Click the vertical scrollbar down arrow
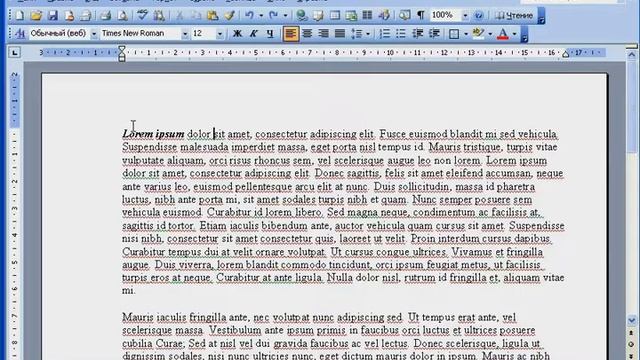Viewport: 640px width, 360px height. [x=632, y=320]
